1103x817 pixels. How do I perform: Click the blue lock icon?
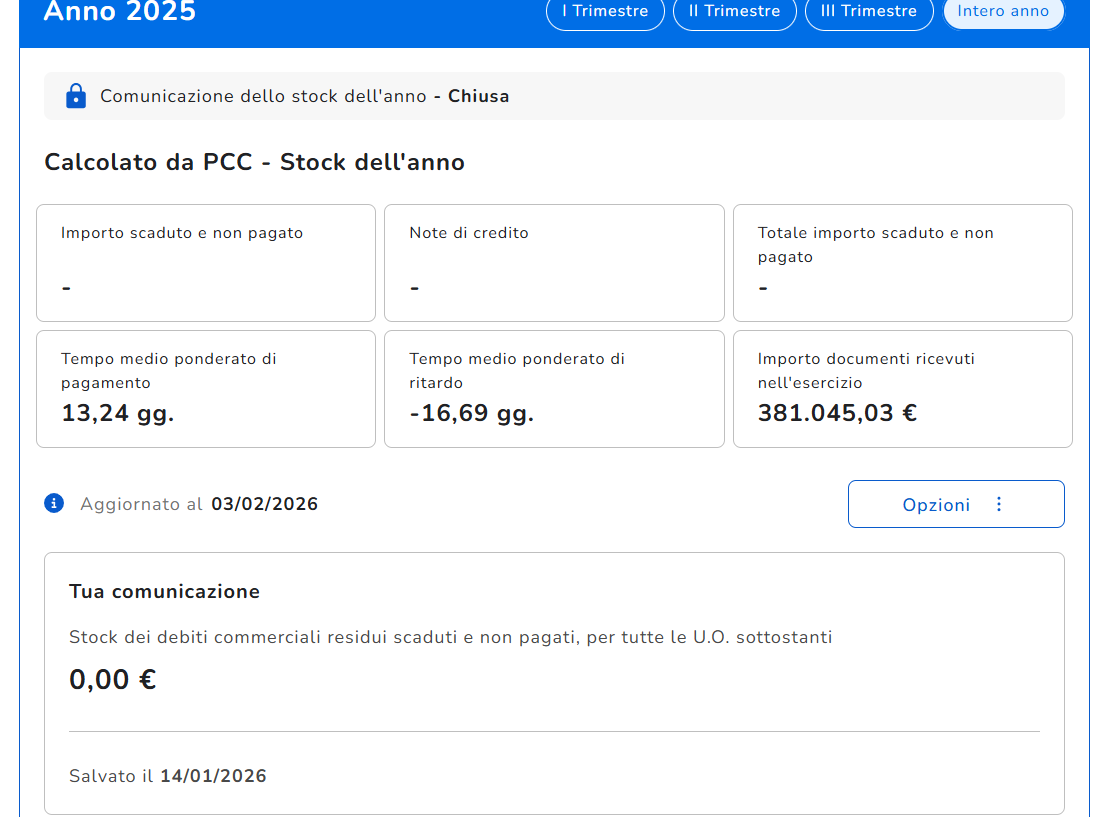point(75,96)
